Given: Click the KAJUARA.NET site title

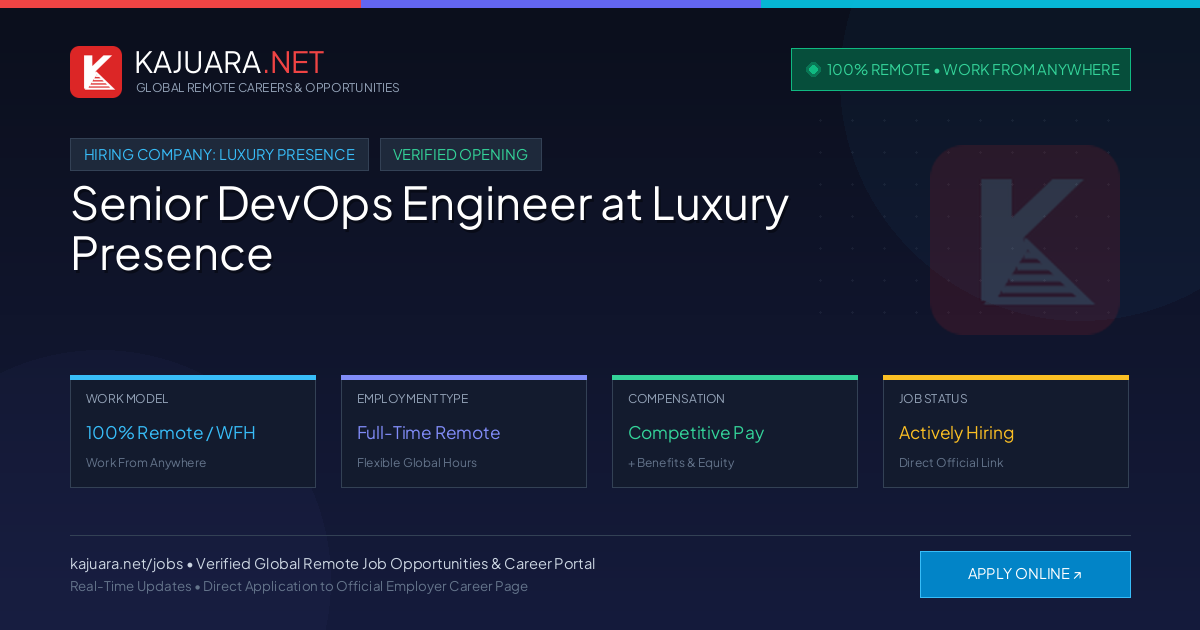Looking at the screenshot, I should (229, 62).
